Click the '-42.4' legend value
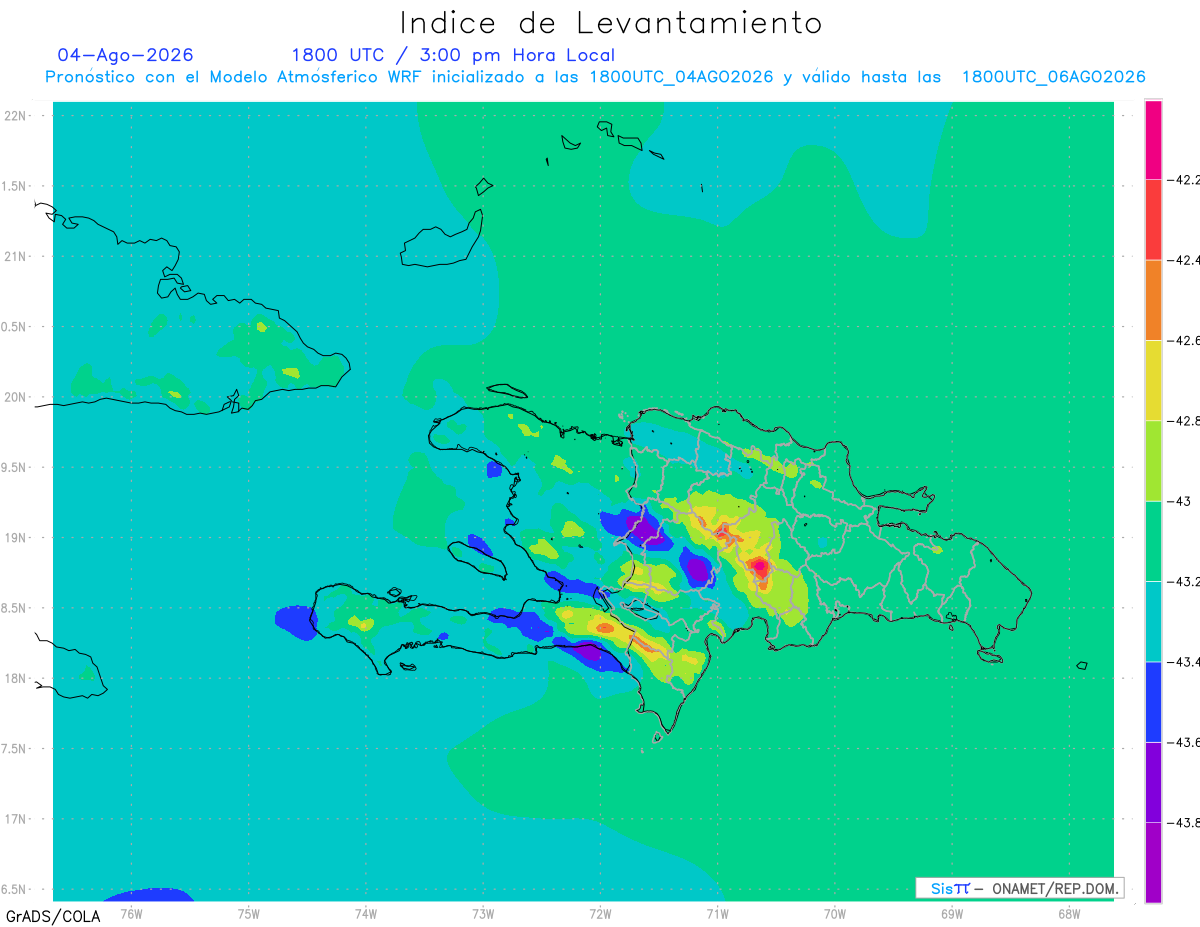Image resolution: width=1200 pixels, height=927 pixels. [x=1184, y=260]
